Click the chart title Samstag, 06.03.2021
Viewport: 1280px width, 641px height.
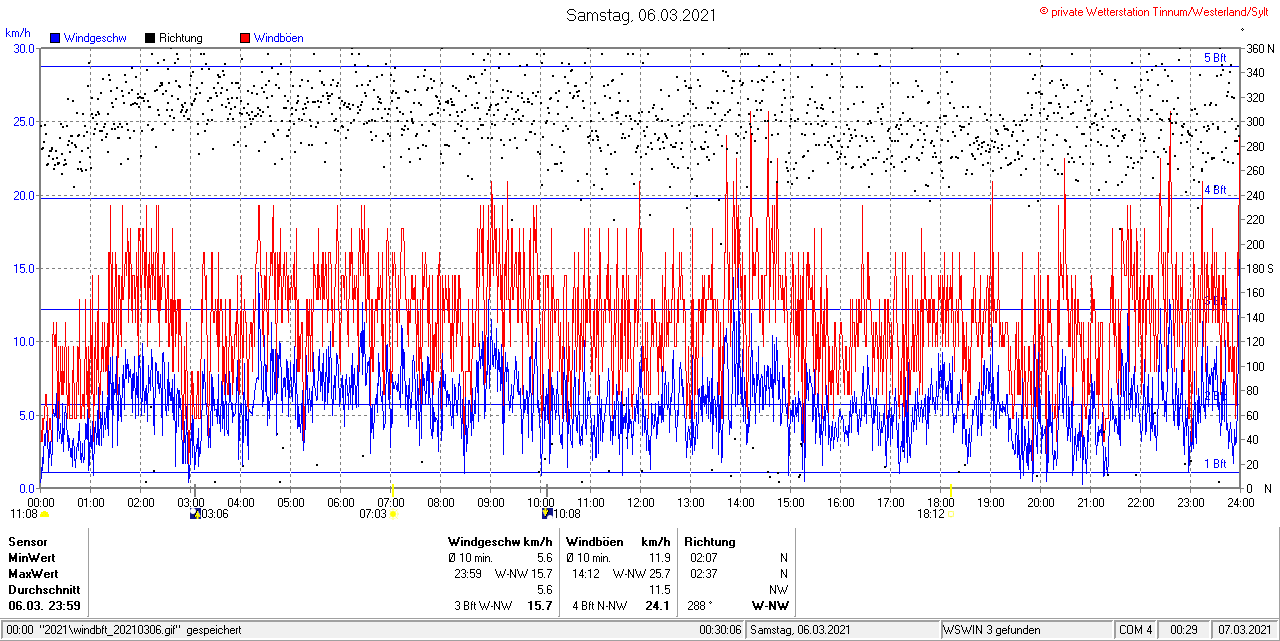click(641, 15)
